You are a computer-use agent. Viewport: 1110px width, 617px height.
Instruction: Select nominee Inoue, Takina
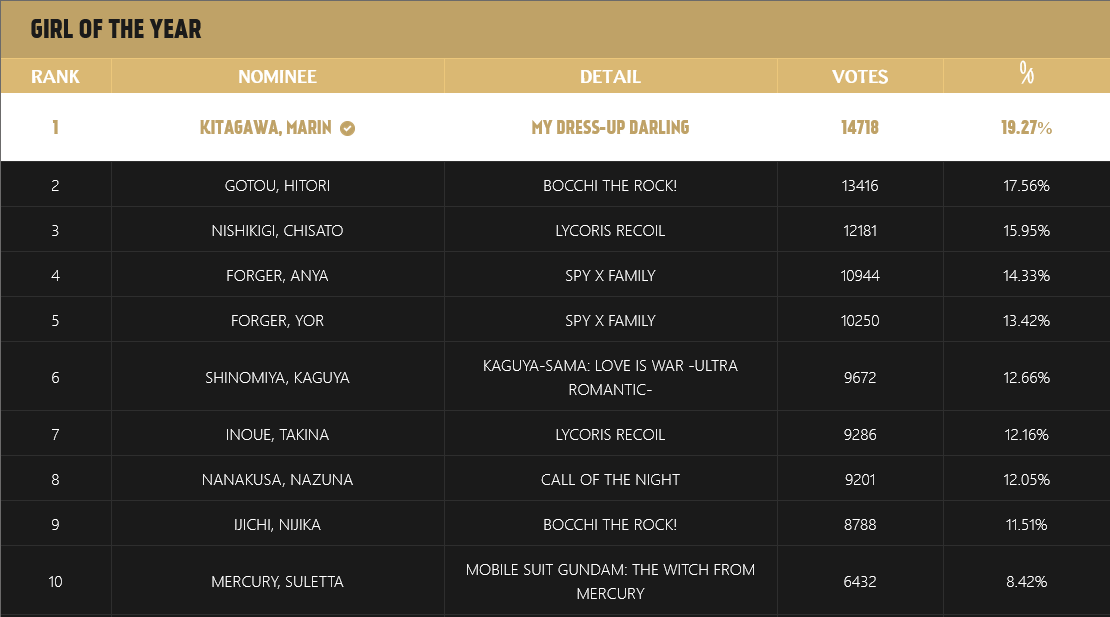point(277,435)
